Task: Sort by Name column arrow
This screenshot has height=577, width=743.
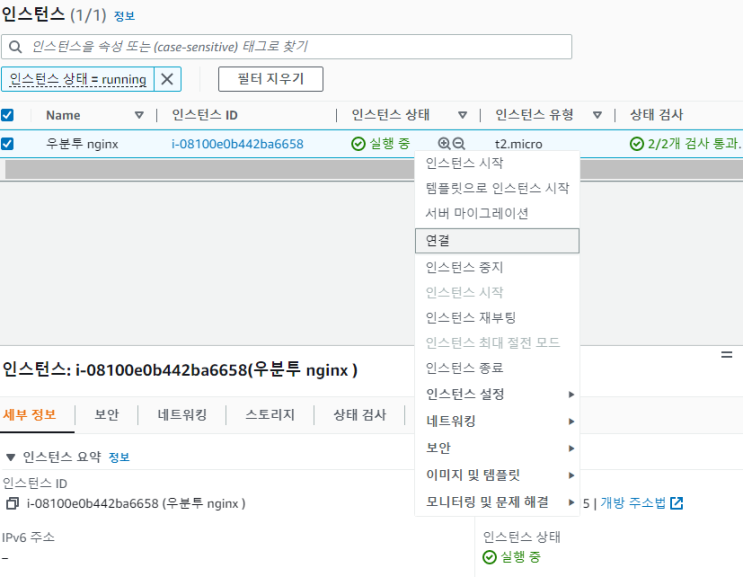Action: click(x=139, y=115)
